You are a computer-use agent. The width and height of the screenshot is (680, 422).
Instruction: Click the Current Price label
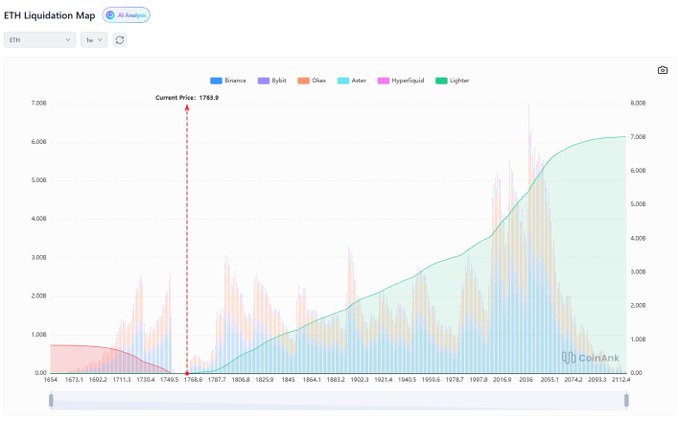click(x=187, y=98)
